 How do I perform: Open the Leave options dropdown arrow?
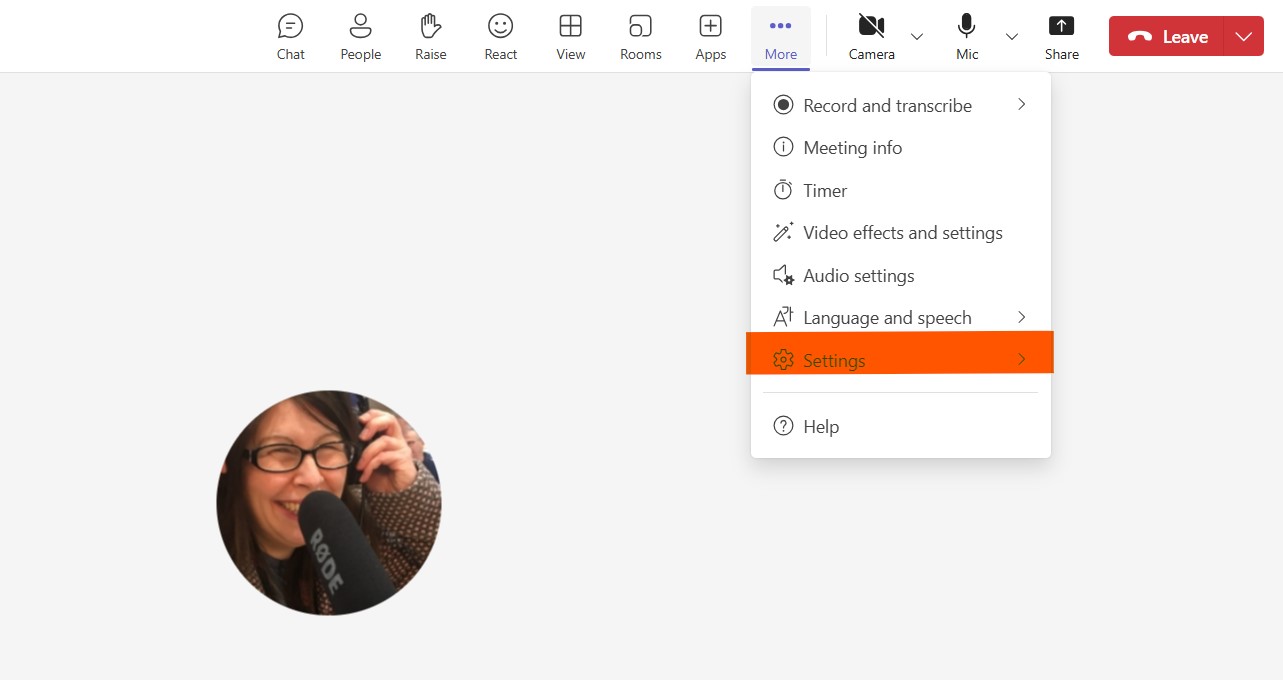pos(1243,37)
